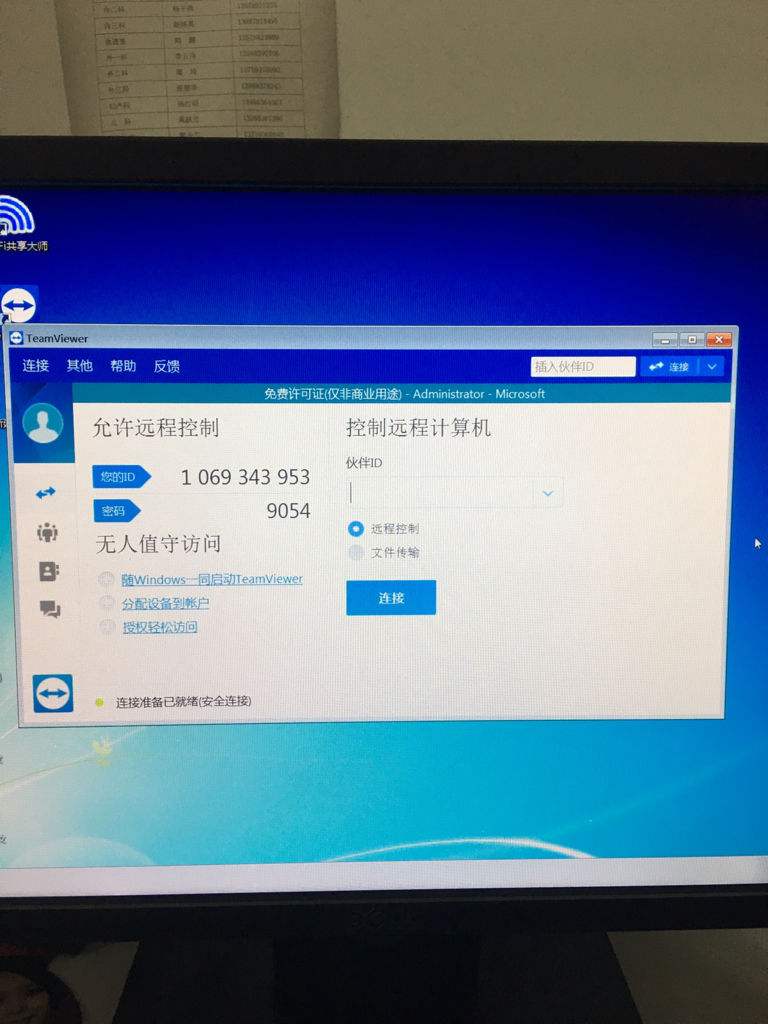Open 随Windows一同启动TeamViewer link
The image size is (768, 1024).
point(212,579)
